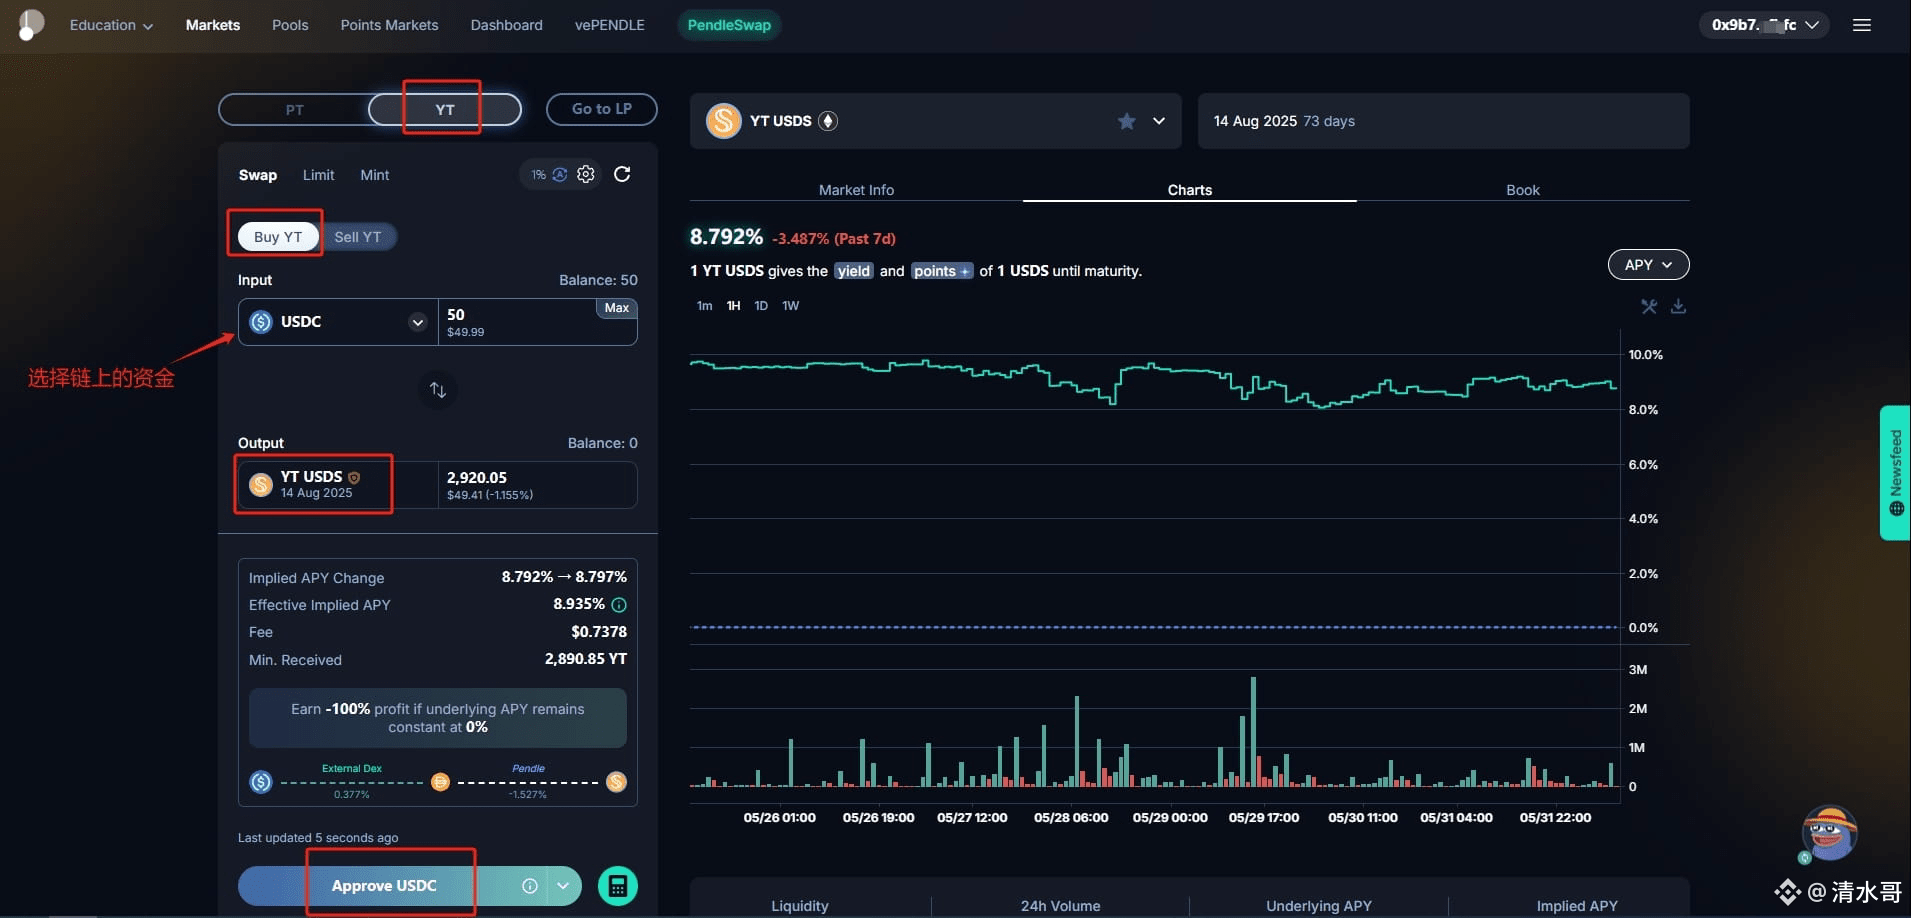Click the PendleSwap button
Screen dimensions: 1911x918
[x=729, y=25]
